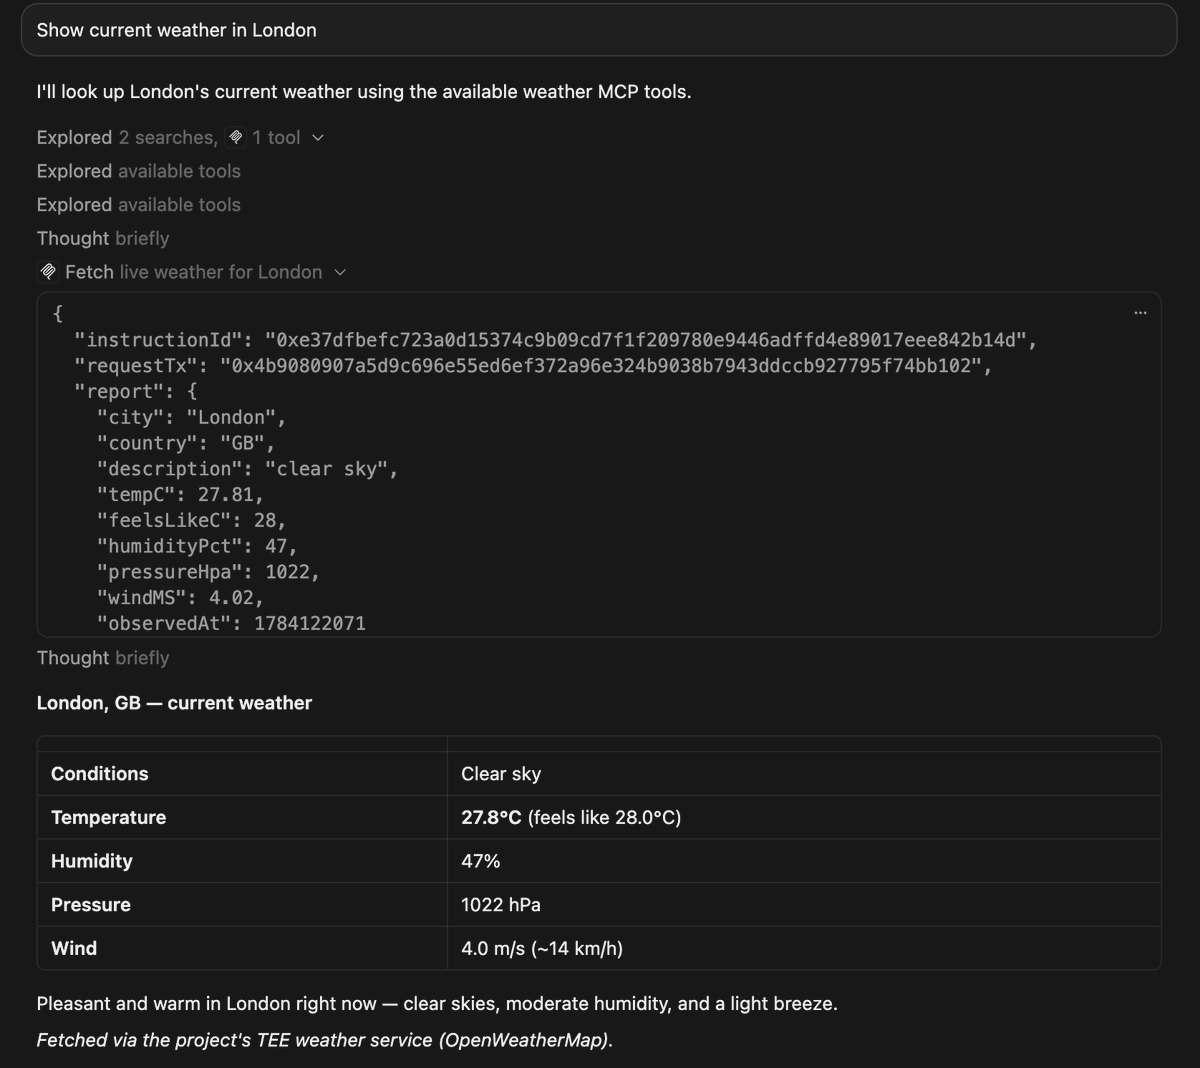Open "Thought briefly" step above the Fetch call
The image size is (1200, 1068).
click(x=103, y=238)
